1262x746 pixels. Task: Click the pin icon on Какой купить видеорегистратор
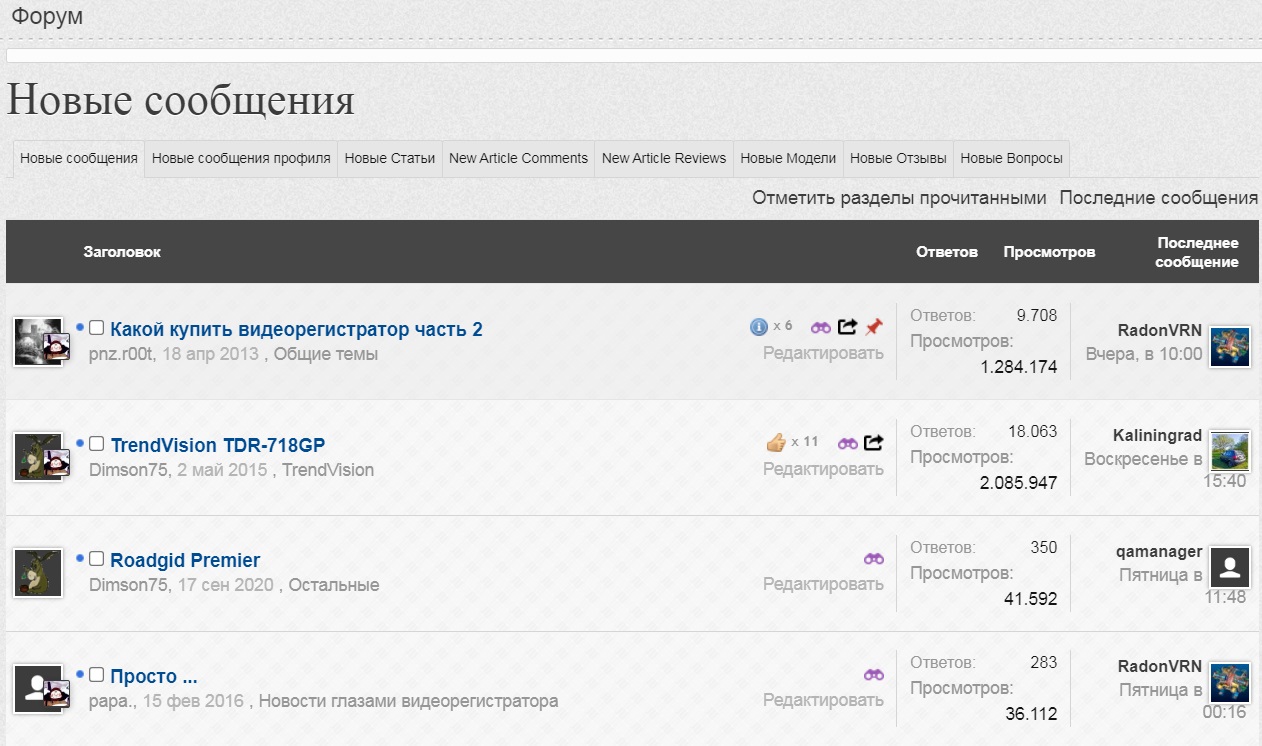click(x=874, y=327)
